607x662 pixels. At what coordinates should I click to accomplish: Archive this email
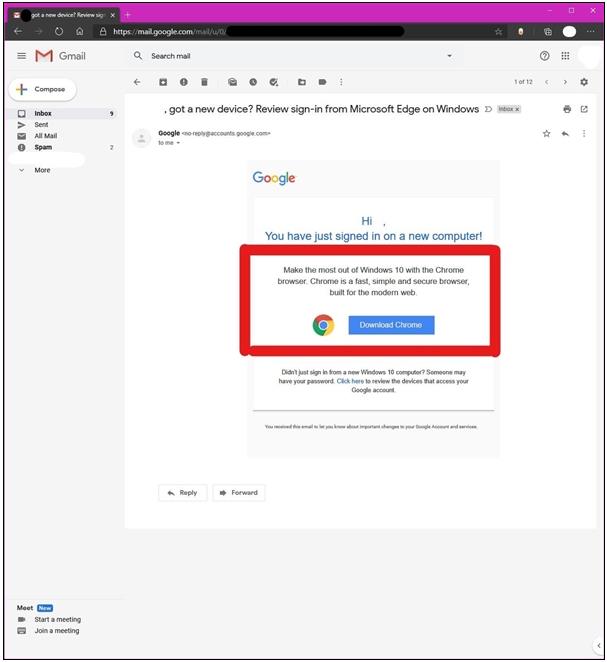click(x=163, y=82)
